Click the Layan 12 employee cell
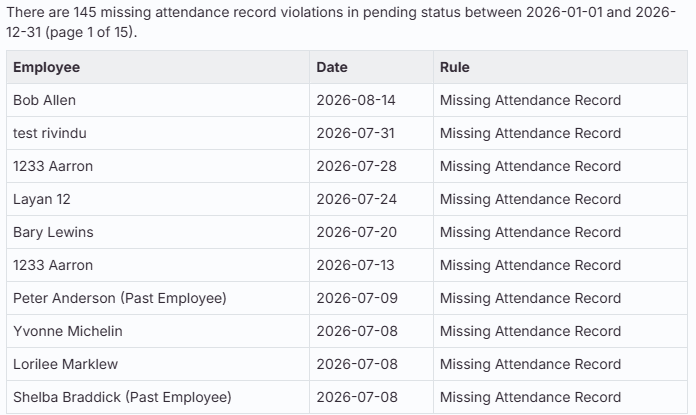Viewport: 696px width, 415px height. pos(158,199)
